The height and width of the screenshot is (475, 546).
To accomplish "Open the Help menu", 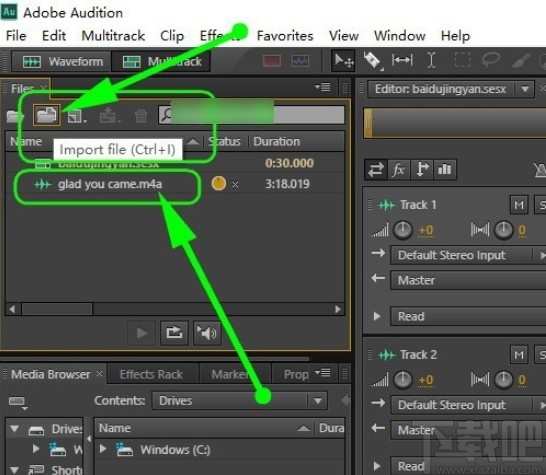I will click(455, 36).
